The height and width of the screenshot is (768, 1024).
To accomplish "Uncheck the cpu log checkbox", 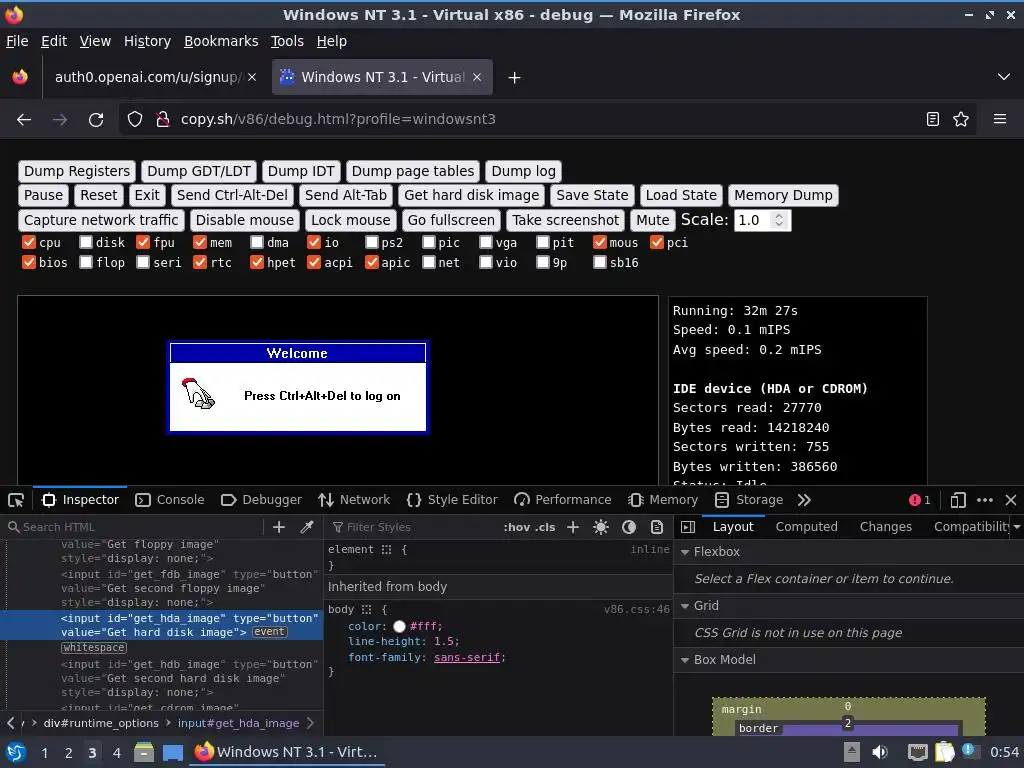I will [29, 243].
